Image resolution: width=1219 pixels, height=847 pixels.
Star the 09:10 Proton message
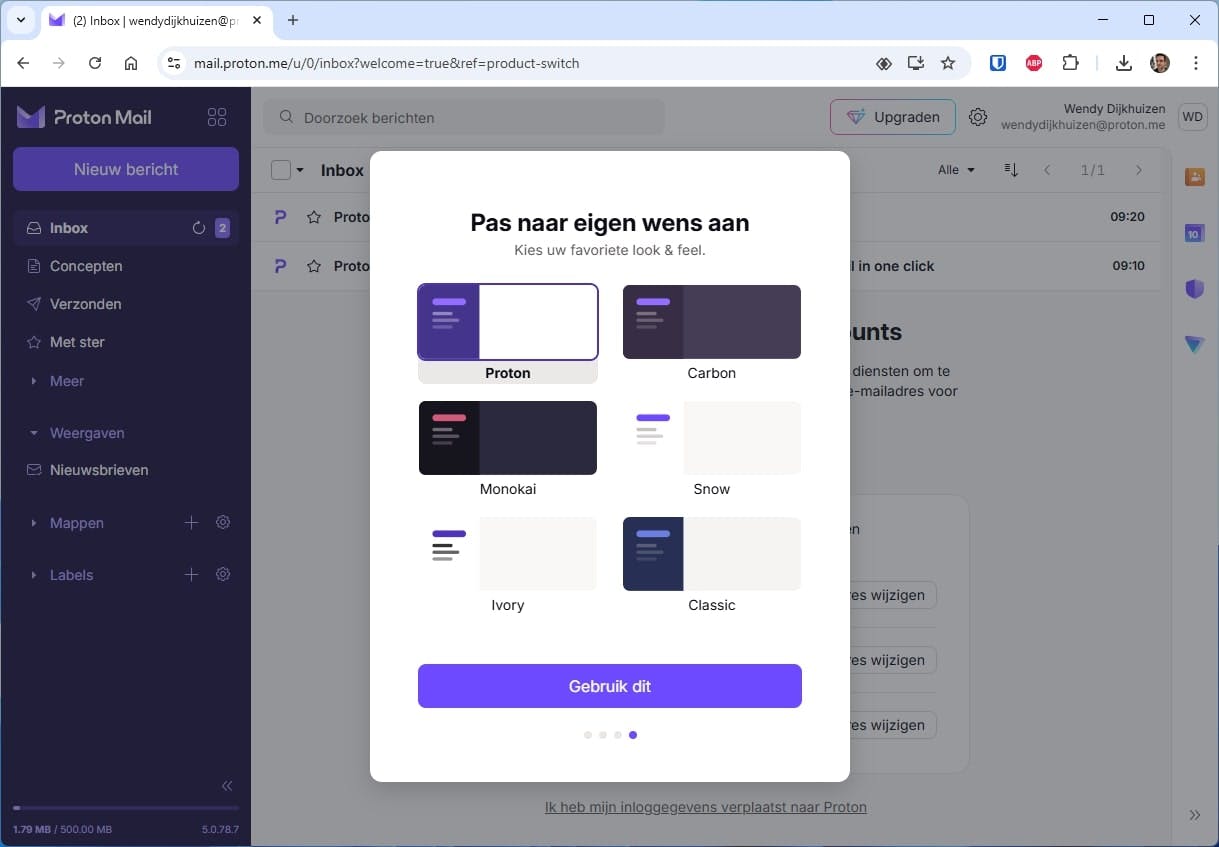(314, 266)
